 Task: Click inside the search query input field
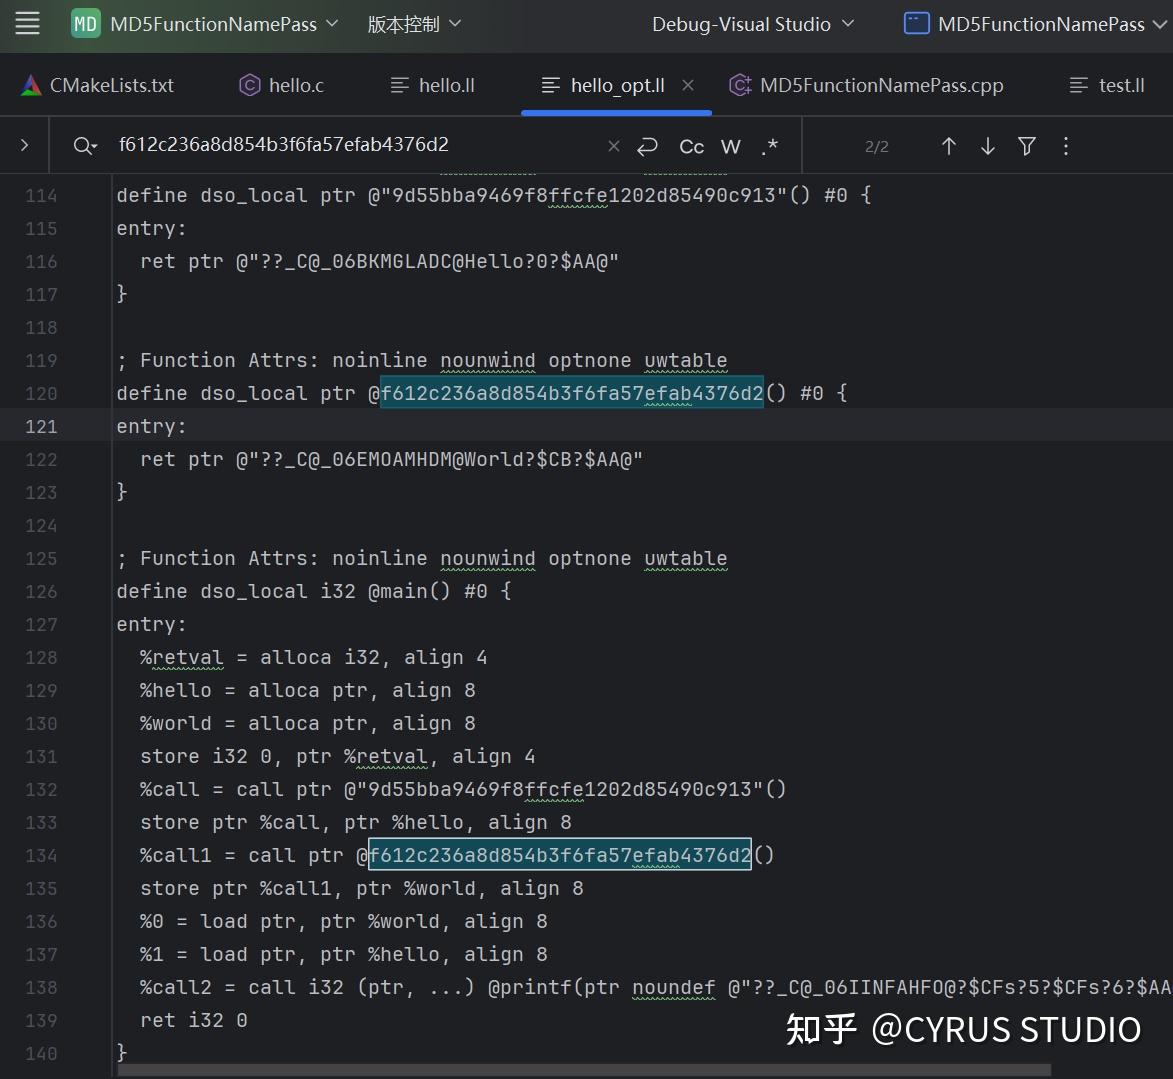350,145
